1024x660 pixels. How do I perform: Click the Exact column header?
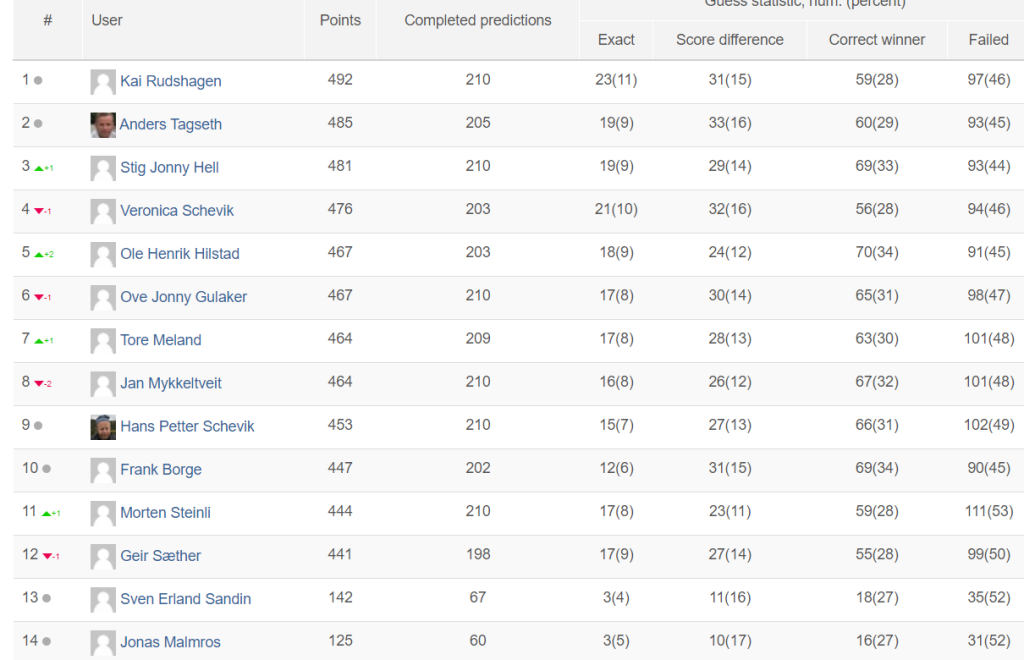coord(616,40)
